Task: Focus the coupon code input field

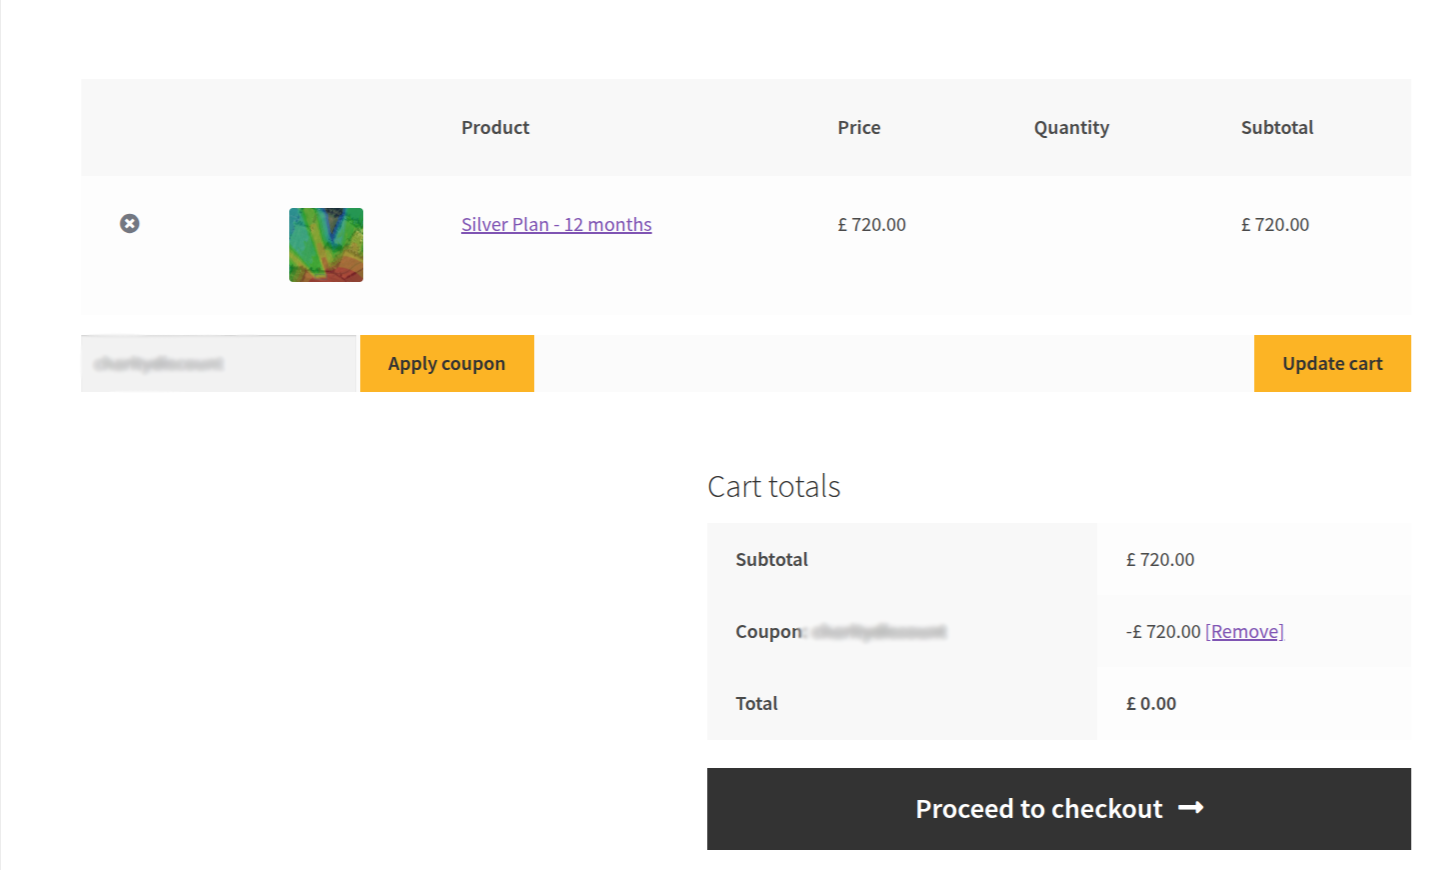Action: (219, 364)
